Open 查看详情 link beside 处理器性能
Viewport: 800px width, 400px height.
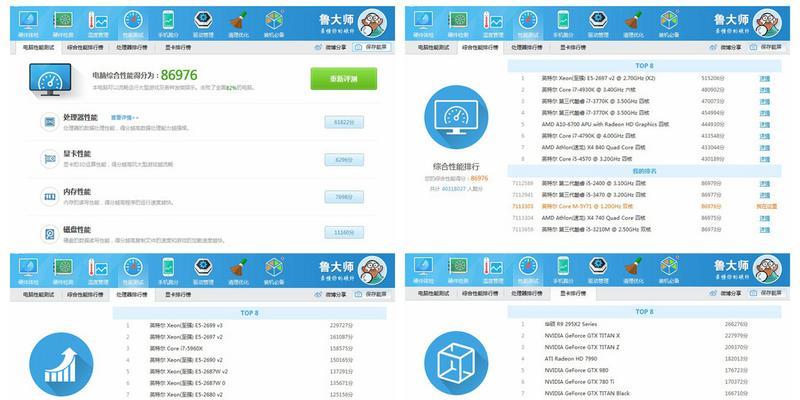click(x=124, y=117)
